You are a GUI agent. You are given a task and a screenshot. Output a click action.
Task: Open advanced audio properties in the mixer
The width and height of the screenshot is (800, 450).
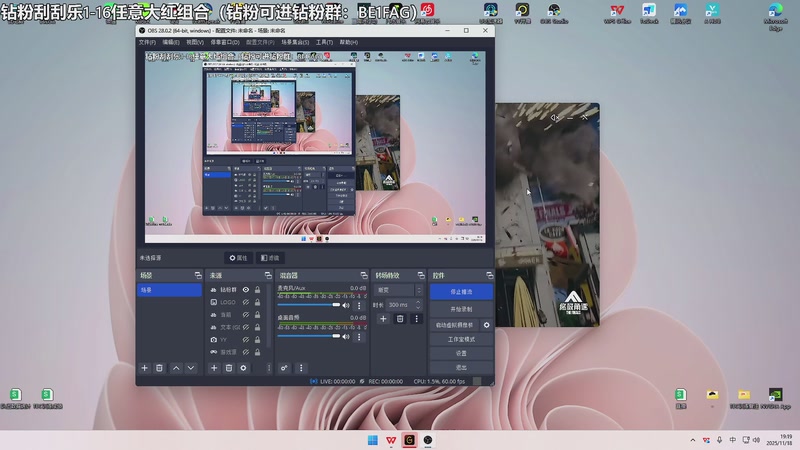284,368
